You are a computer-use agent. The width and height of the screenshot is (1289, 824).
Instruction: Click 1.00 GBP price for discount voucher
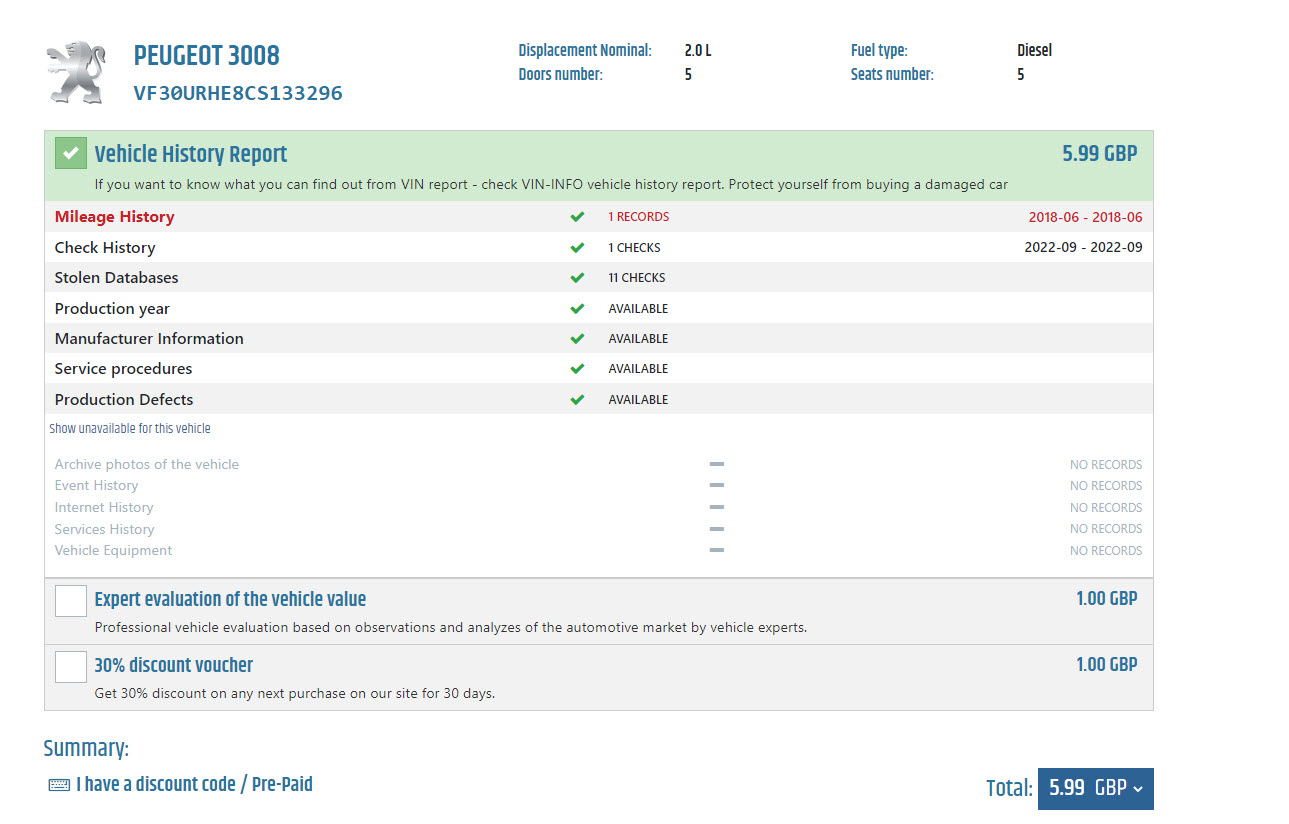point(1107,665)
